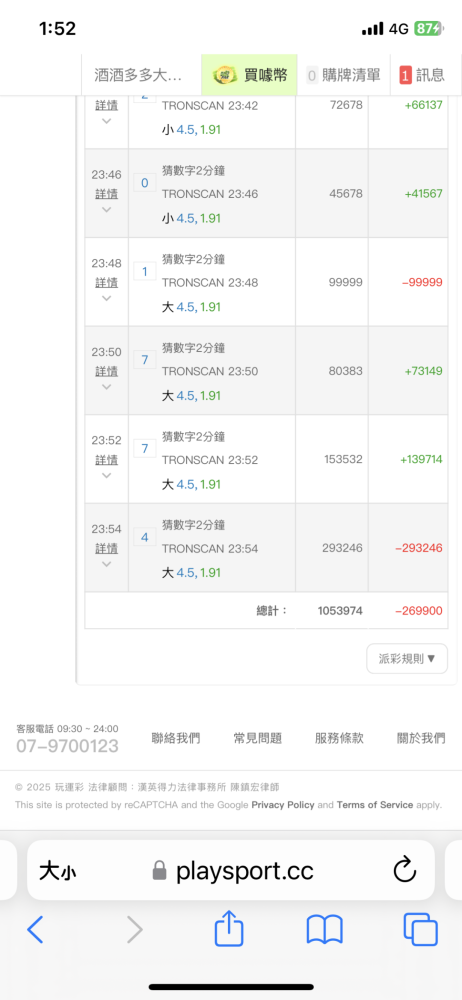Expand the 23:54 row detail chevron
462x1000 pixels.
107,564
